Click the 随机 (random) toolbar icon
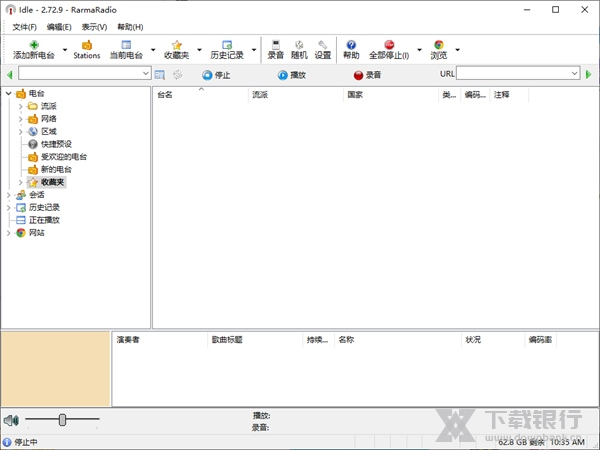Viewport: 600px width, 450px height. coord(299,46)
